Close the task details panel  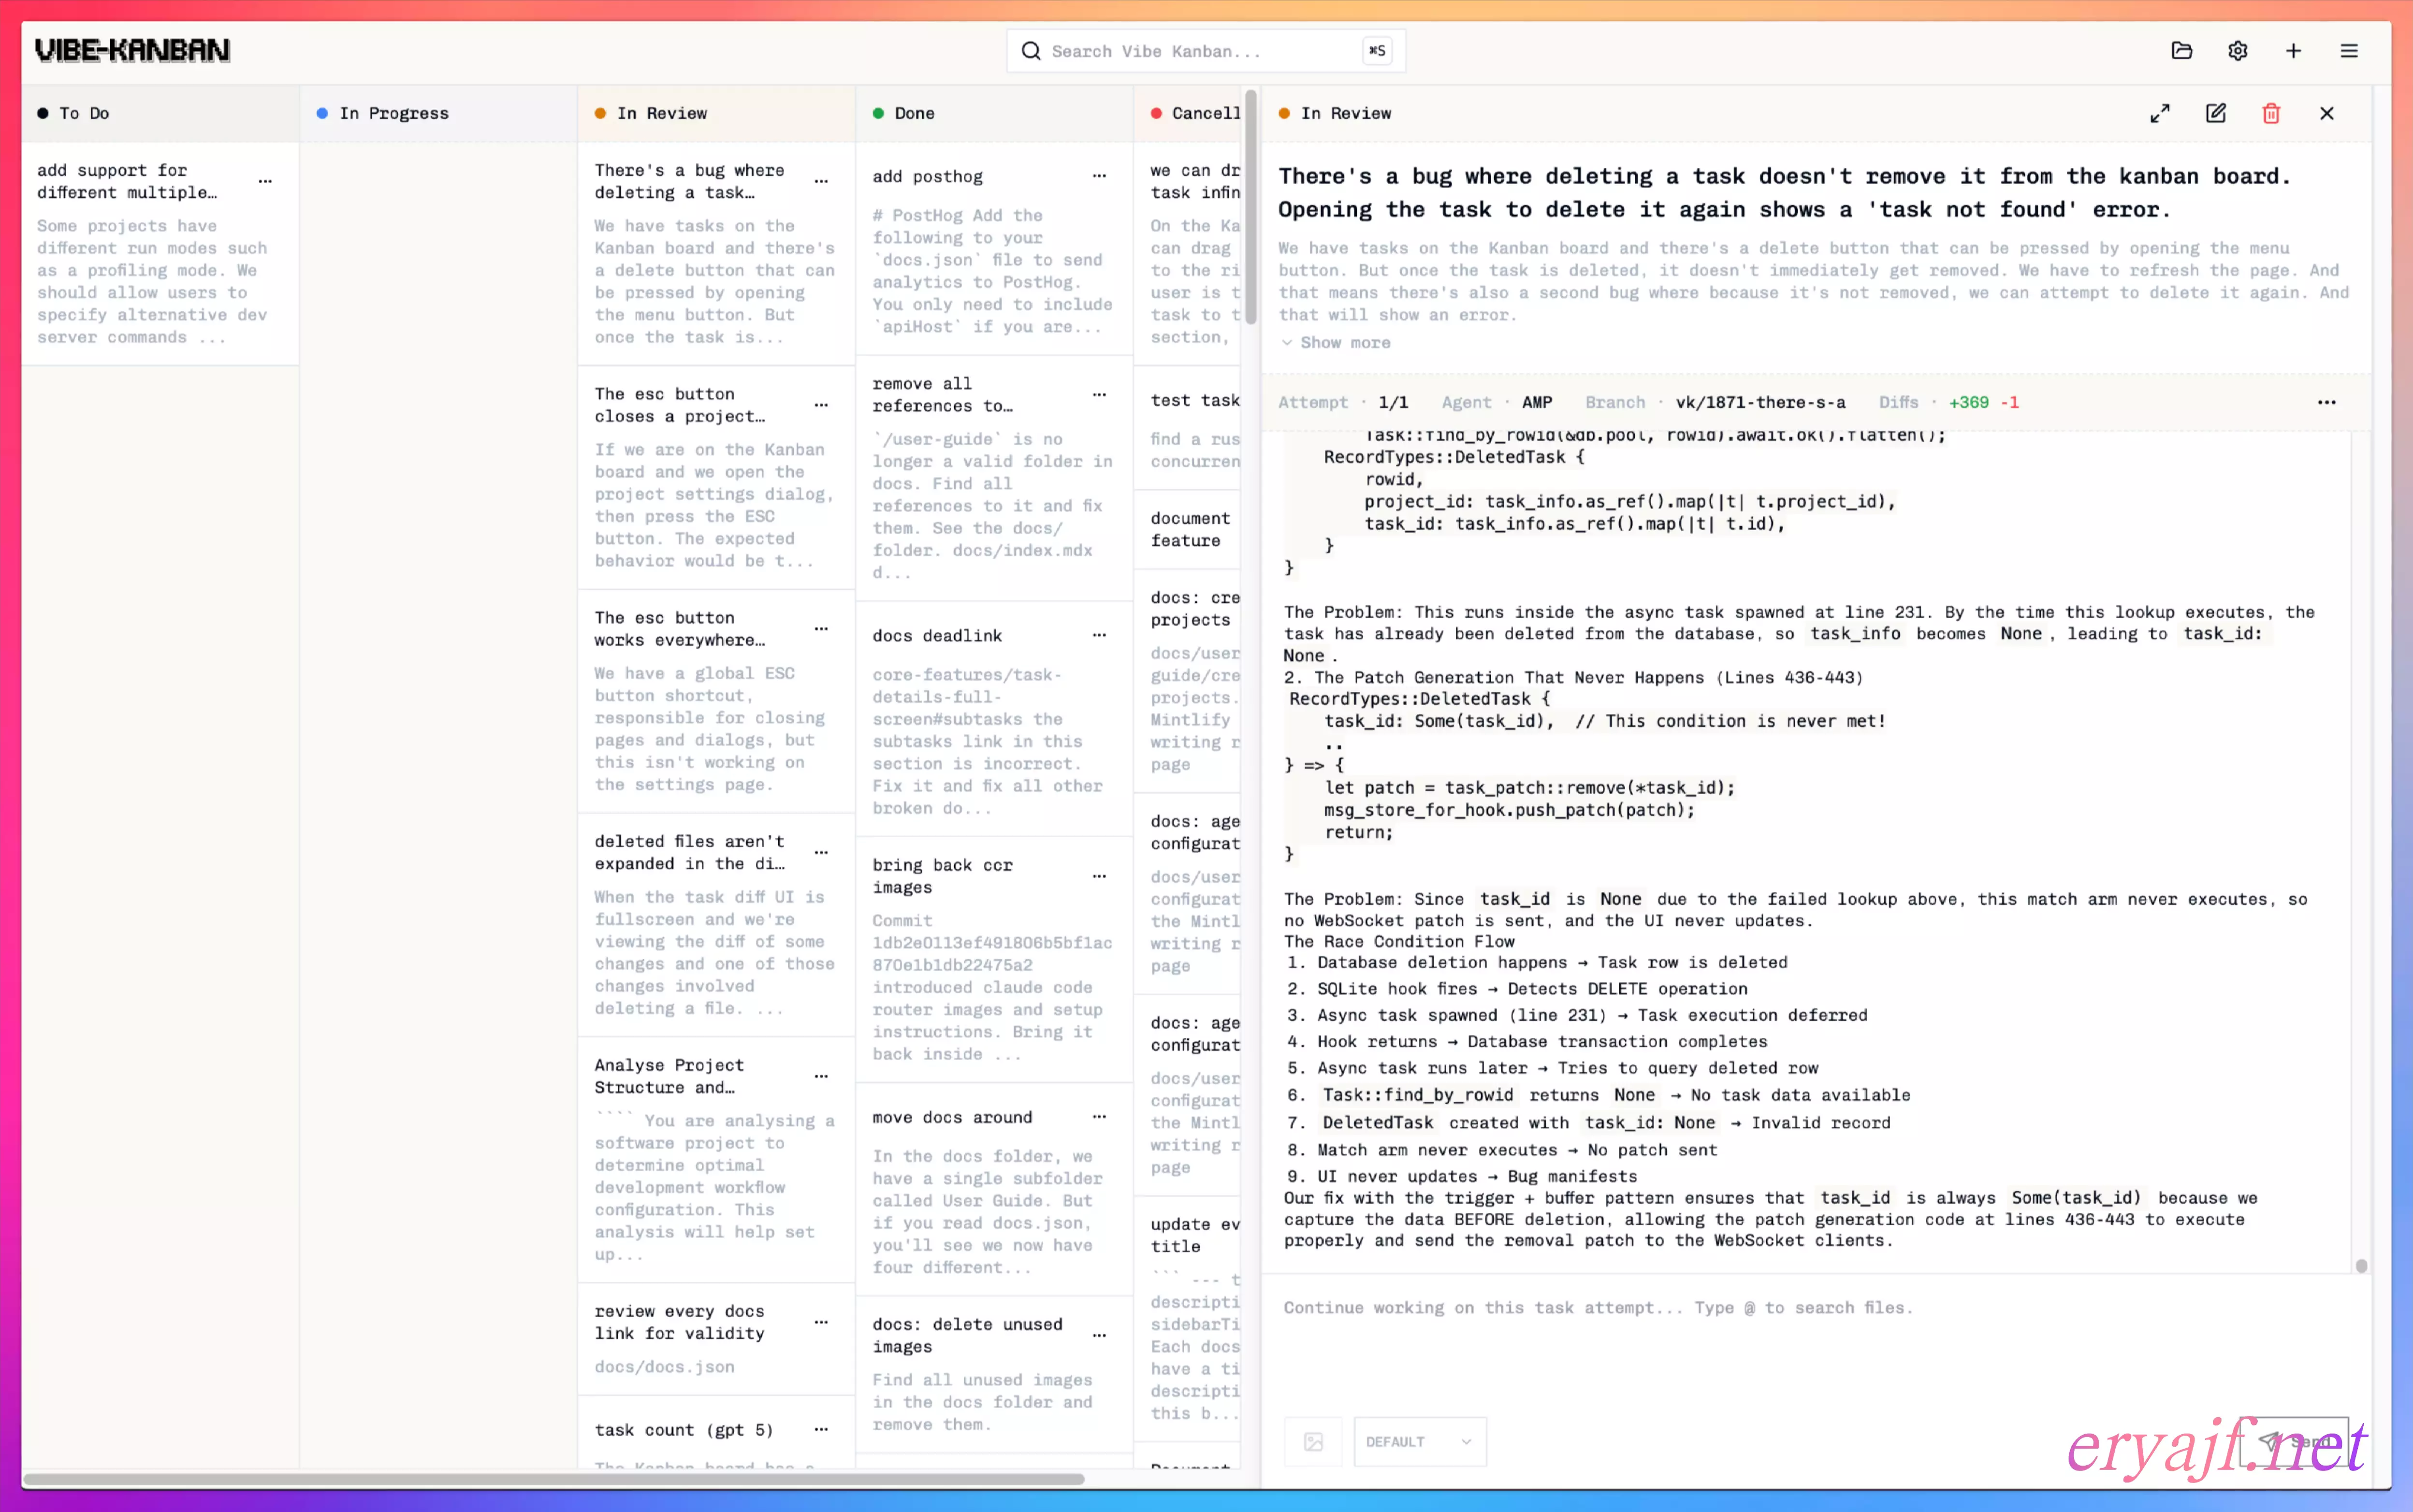(2327, 114)
